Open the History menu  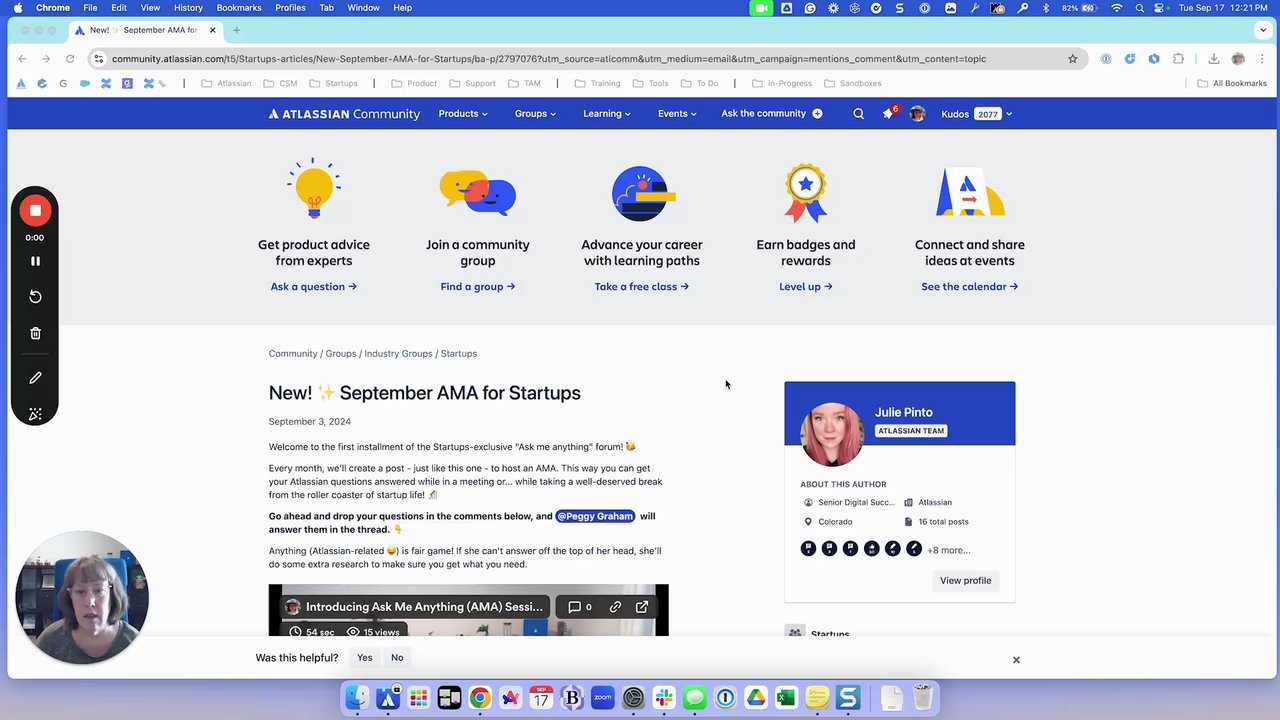[188, 8]
